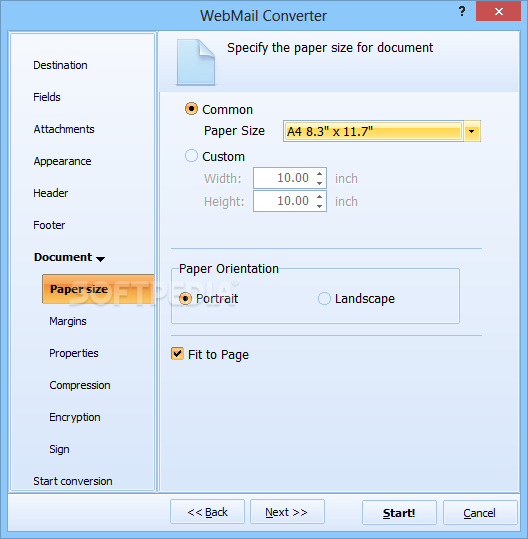Click the Common label text
528x539 pixels.
pyautogui.click(x=228, y=109)
